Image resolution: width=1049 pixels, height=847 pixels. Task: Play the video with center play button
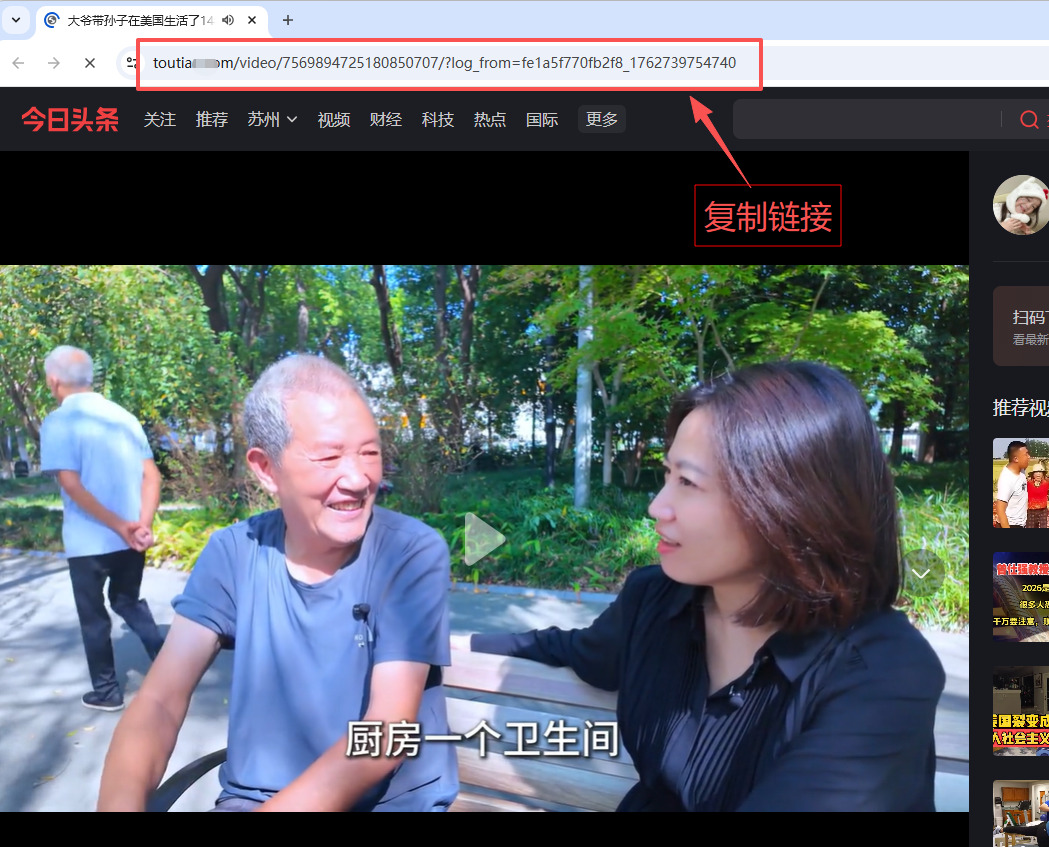pyautogui.click(x=484, y=540)
